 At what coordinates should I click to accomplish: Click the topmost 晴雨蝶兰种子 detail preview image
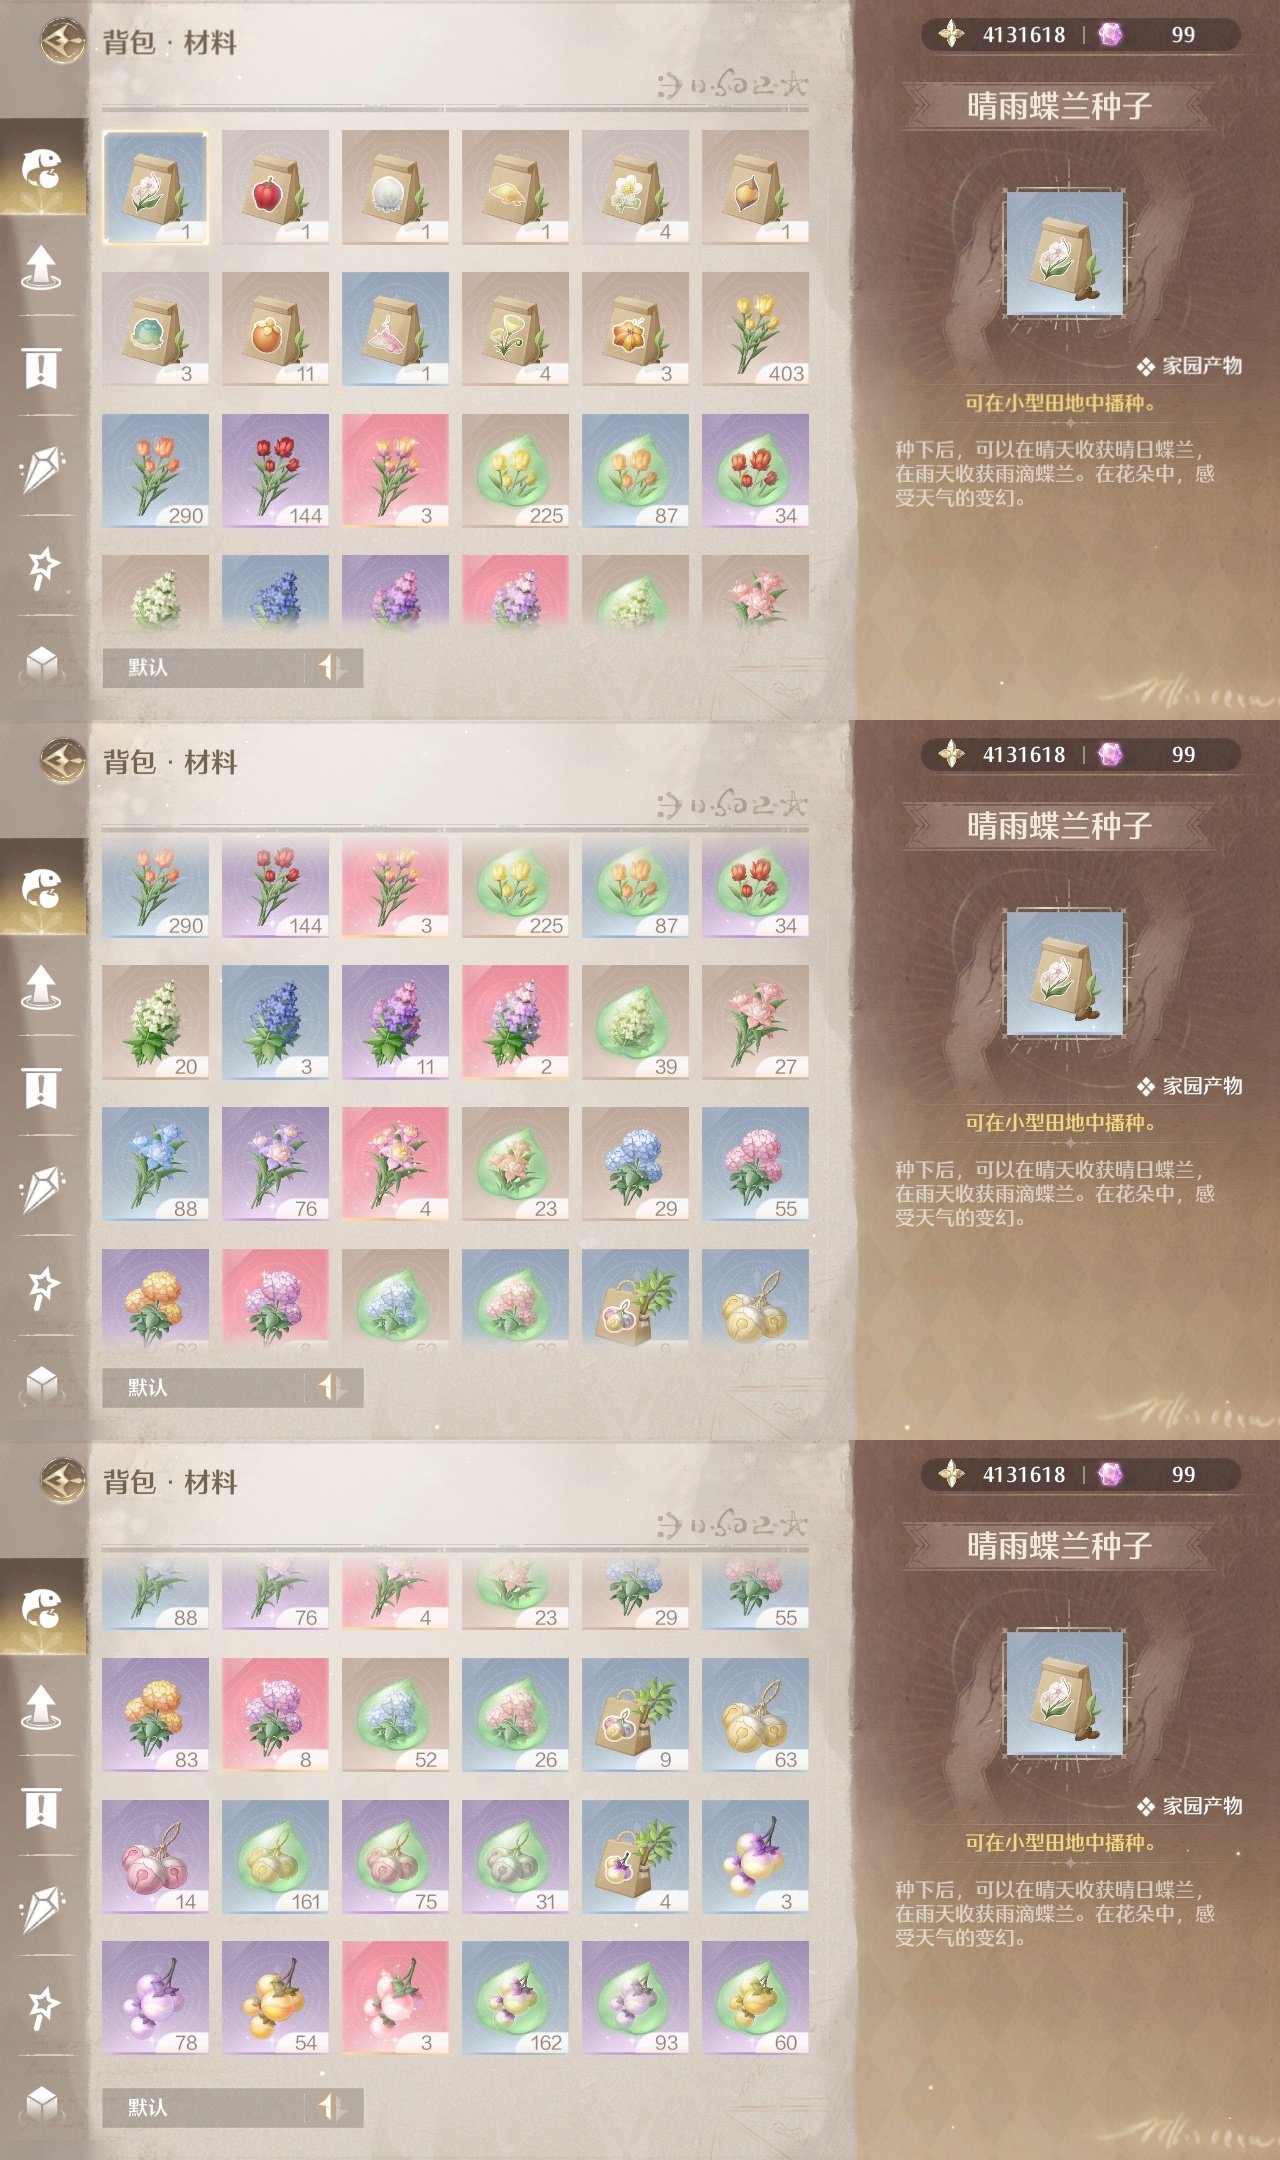(1065, 254)
